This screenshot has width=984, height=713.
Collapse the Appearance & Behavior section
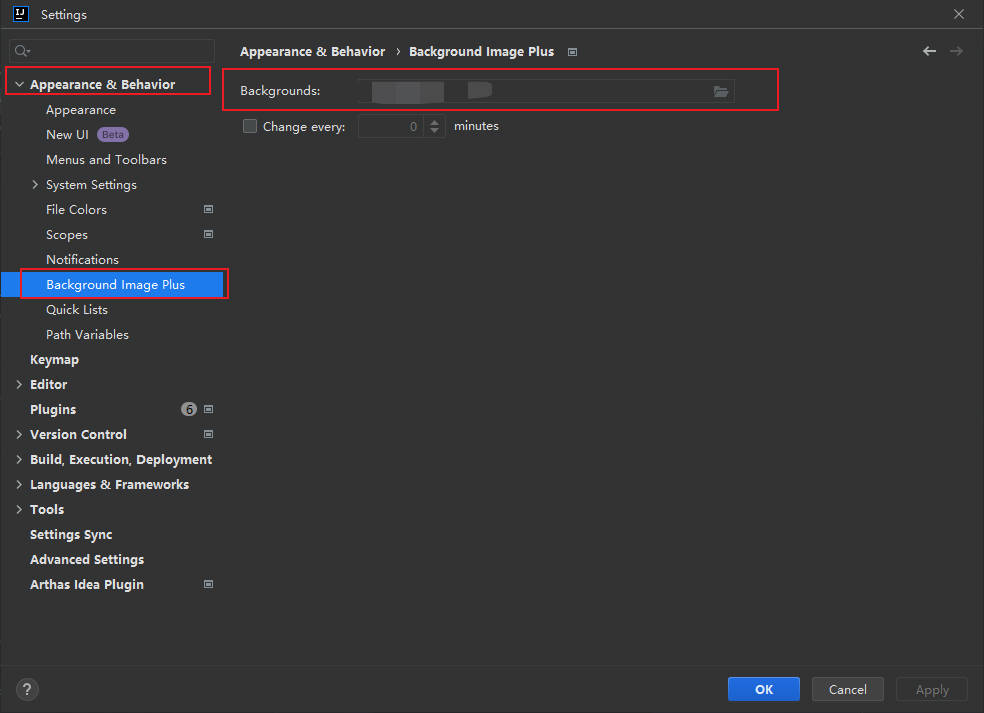(x=19, y=84)
